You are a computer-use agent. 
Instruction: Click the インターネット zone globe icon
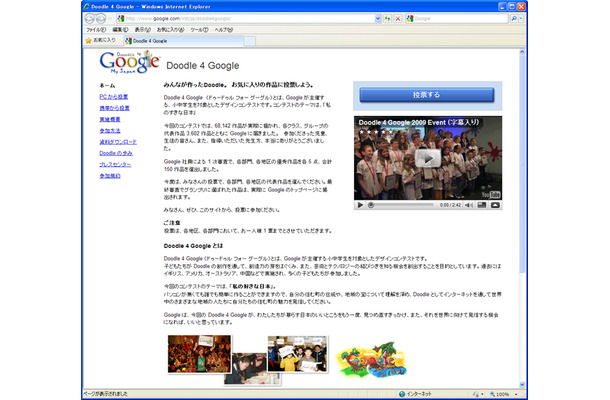pyautogui.click(x=402, y=394)
